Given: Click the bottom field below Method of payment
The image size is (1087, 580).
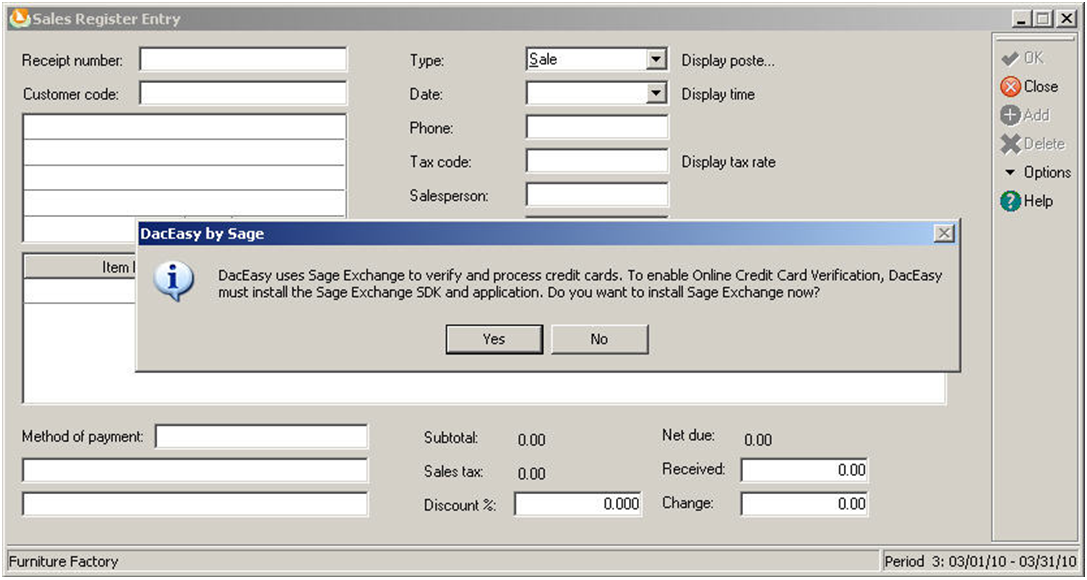Looking at the screenshot, I should coord(195,504).
